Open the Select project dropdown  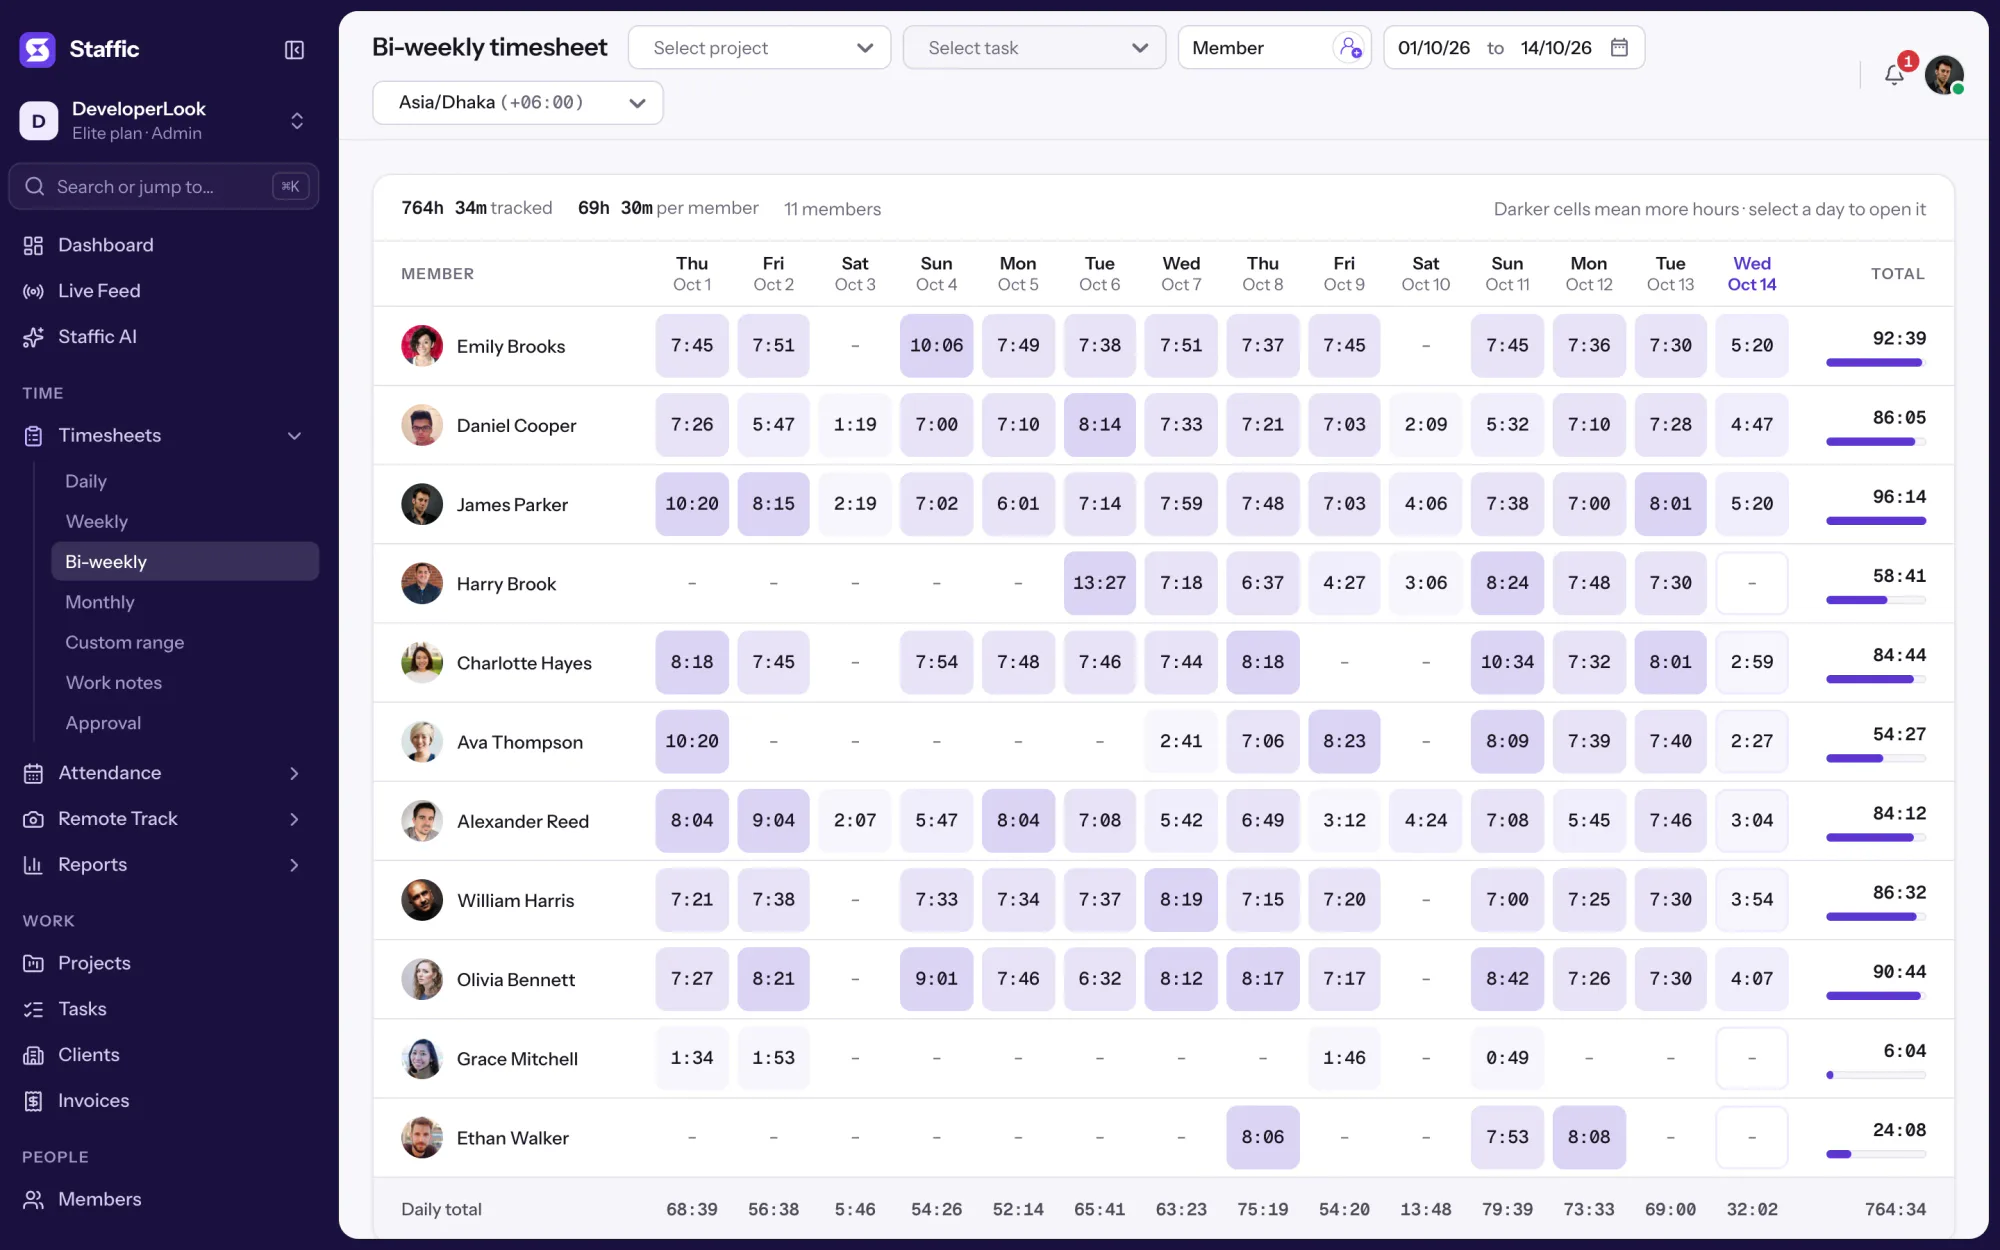point(760,48)
